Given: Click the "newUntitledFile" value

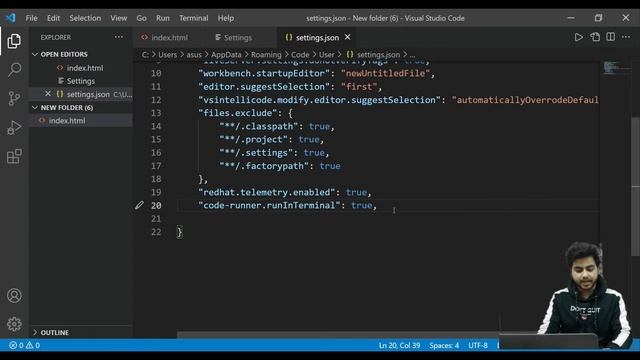Looking at the screenshot, I should (x=386, y=73).
